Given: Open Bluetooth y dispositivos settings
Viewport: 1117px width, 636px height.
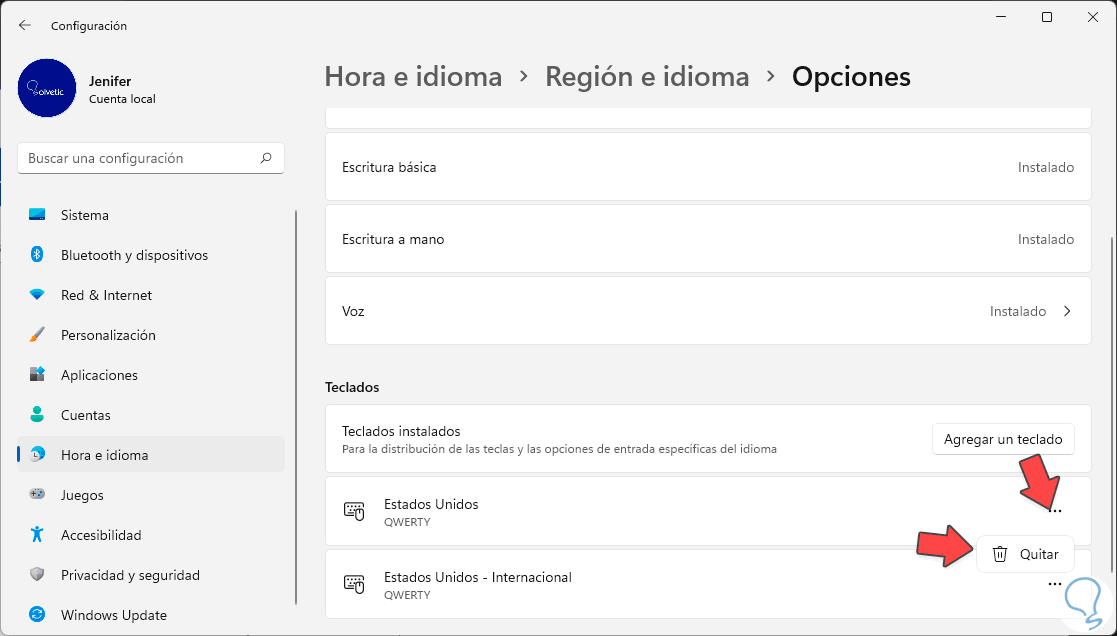Looking at the screenshot, I should point(134,255).
